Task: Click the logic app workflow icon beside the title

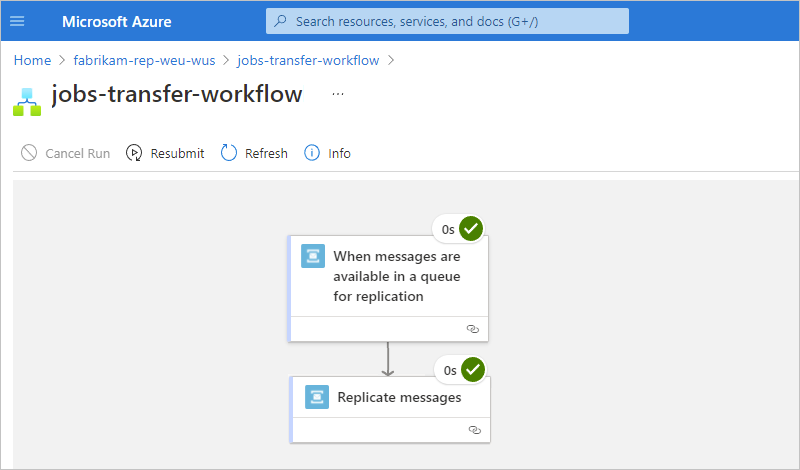Action: 27,102
